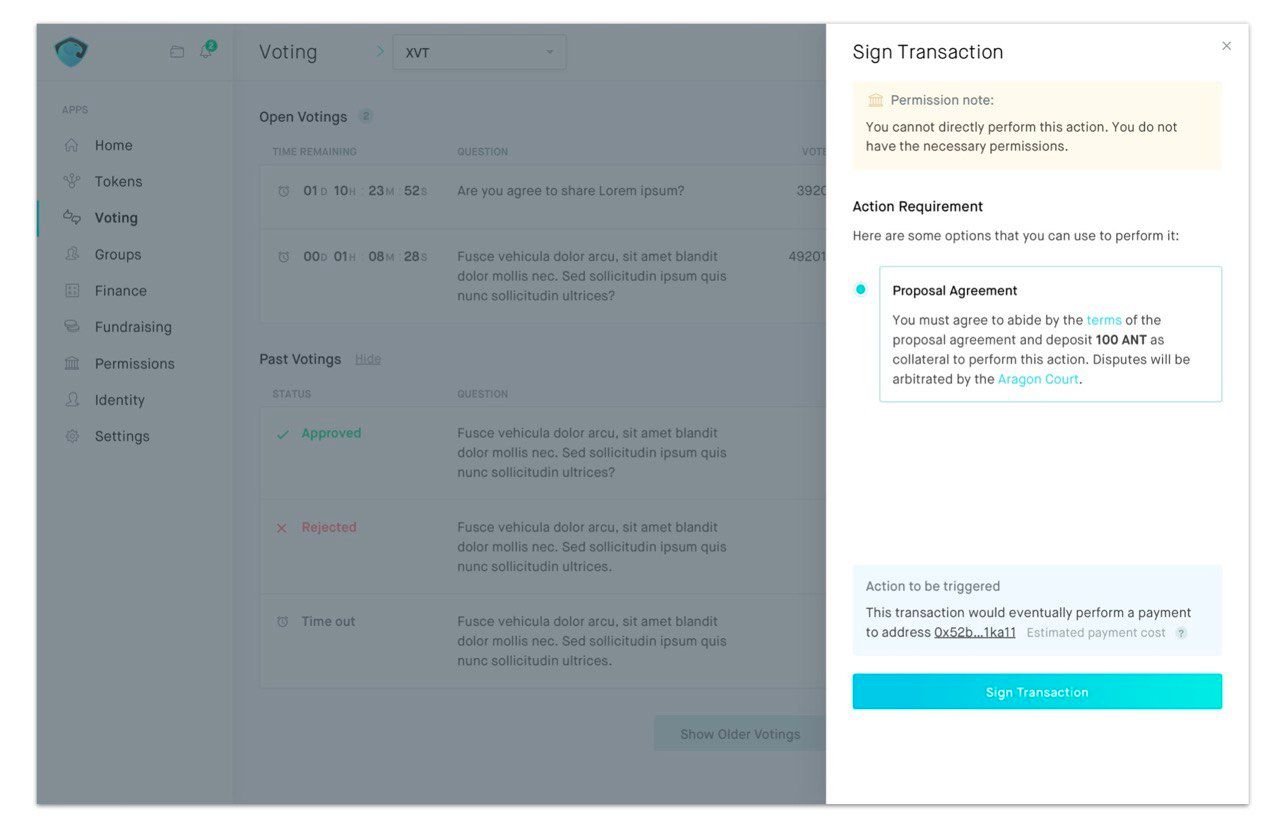This screenshot has height=830, width=1280.
Task: Click the Sign Transaction button
Action: [1037, 692]
